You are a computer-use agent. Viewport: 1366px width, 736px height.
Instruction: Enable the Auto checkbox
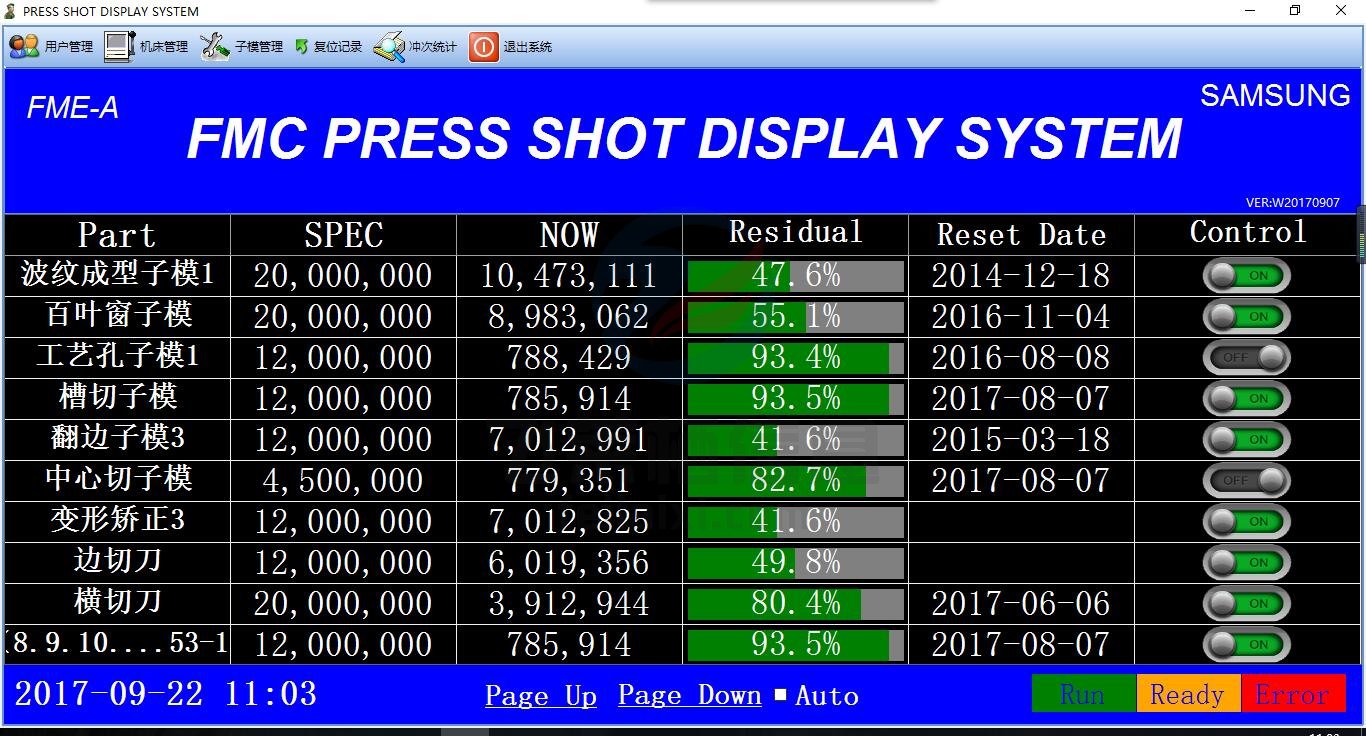(x=781, y=695)
